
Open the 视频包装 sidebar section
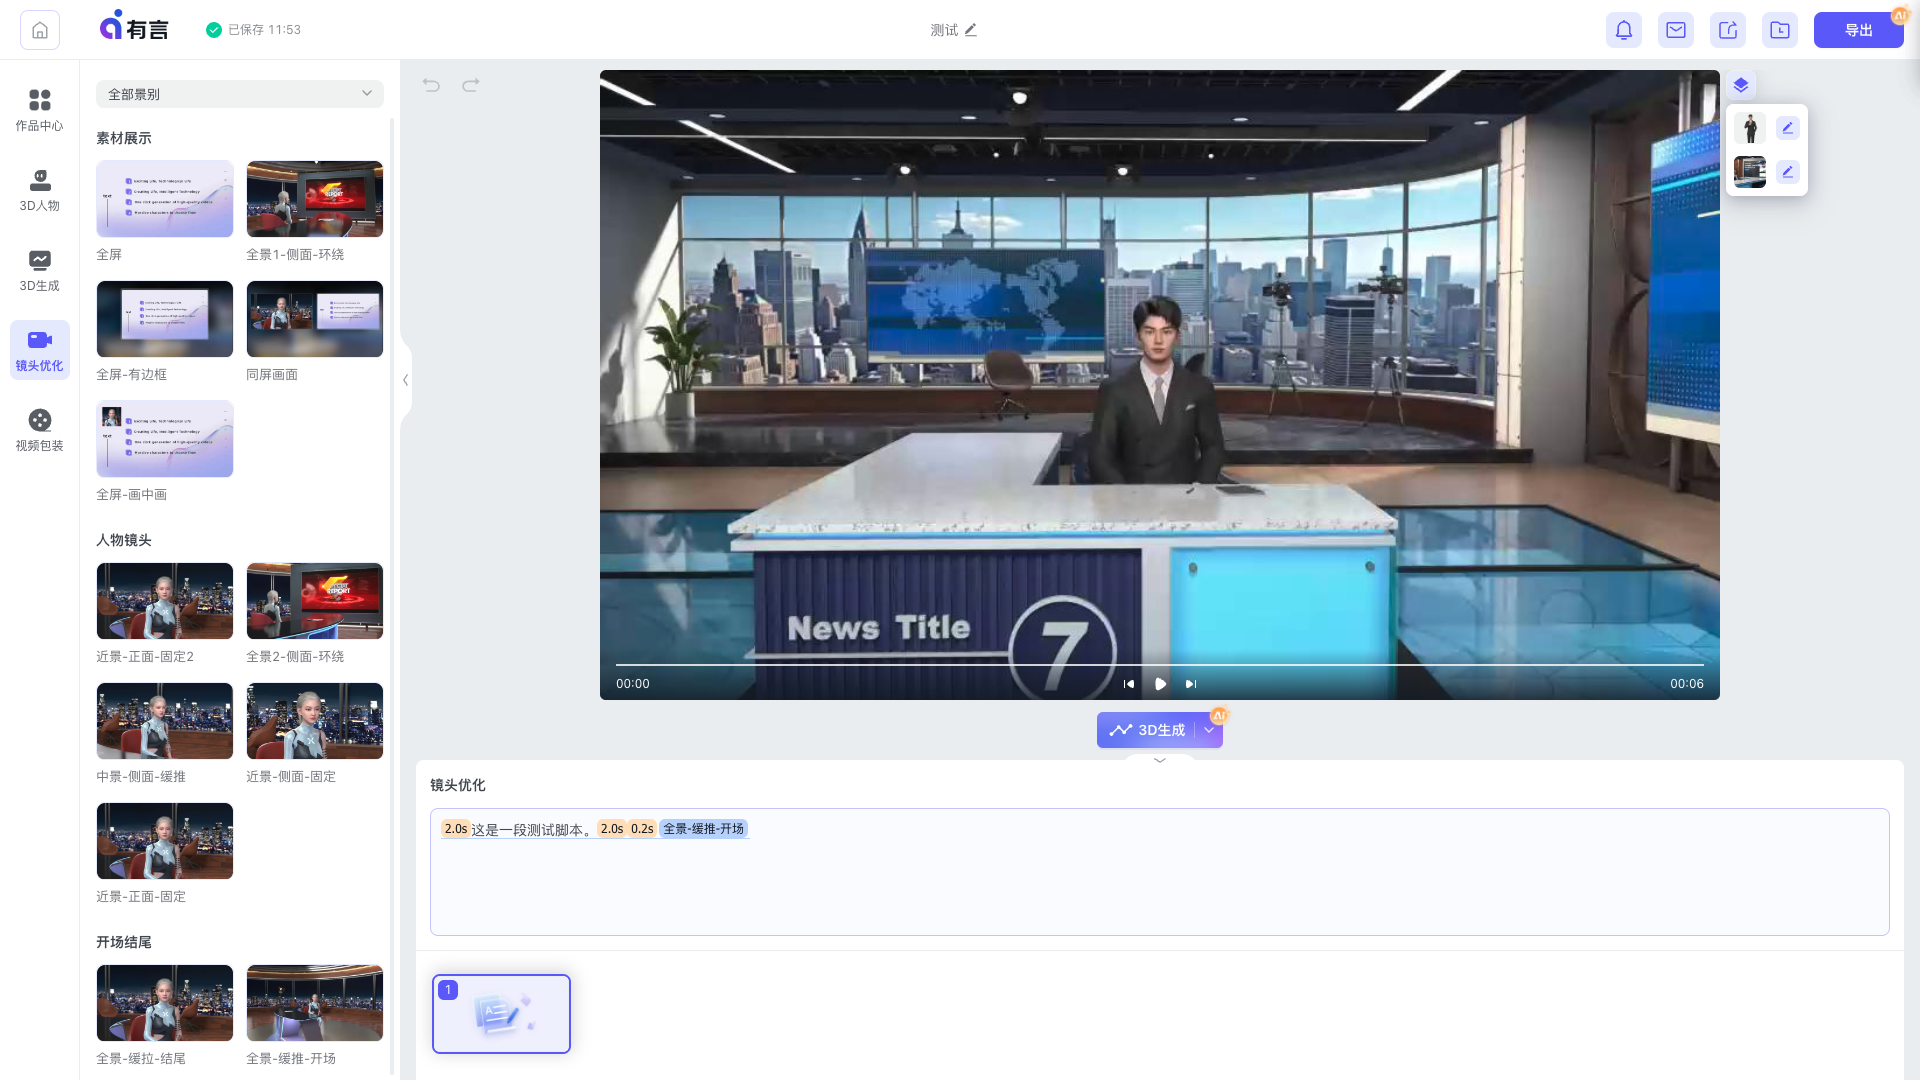coord(39,431)
